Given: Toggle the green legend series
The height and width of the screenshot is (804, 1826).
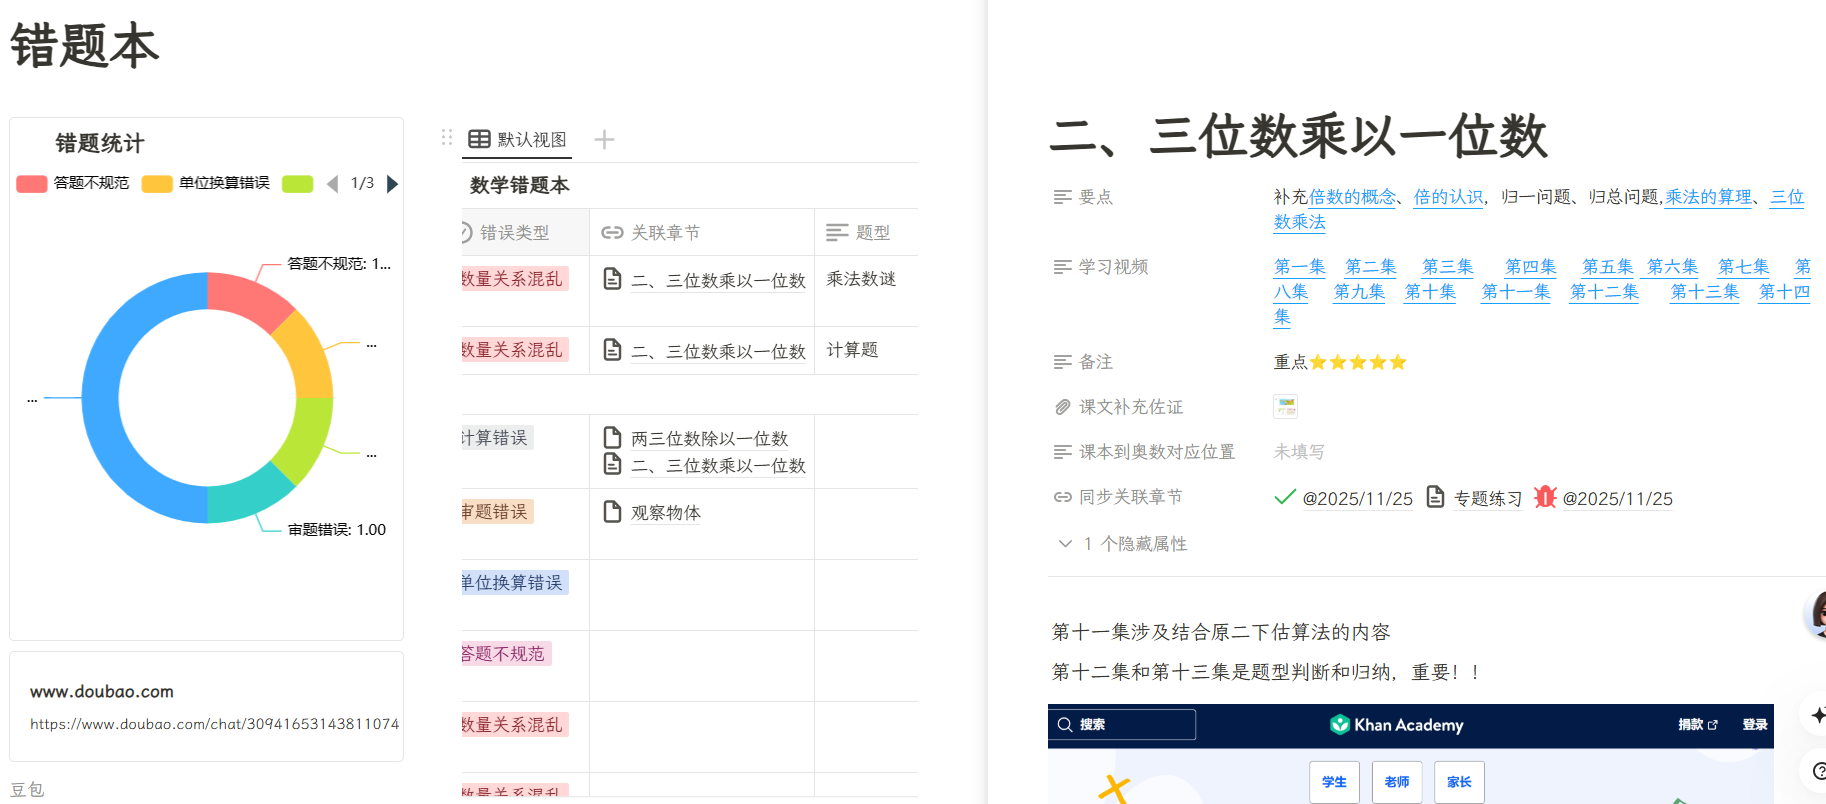Looking at the screenshot, I should tap(297, 184).
